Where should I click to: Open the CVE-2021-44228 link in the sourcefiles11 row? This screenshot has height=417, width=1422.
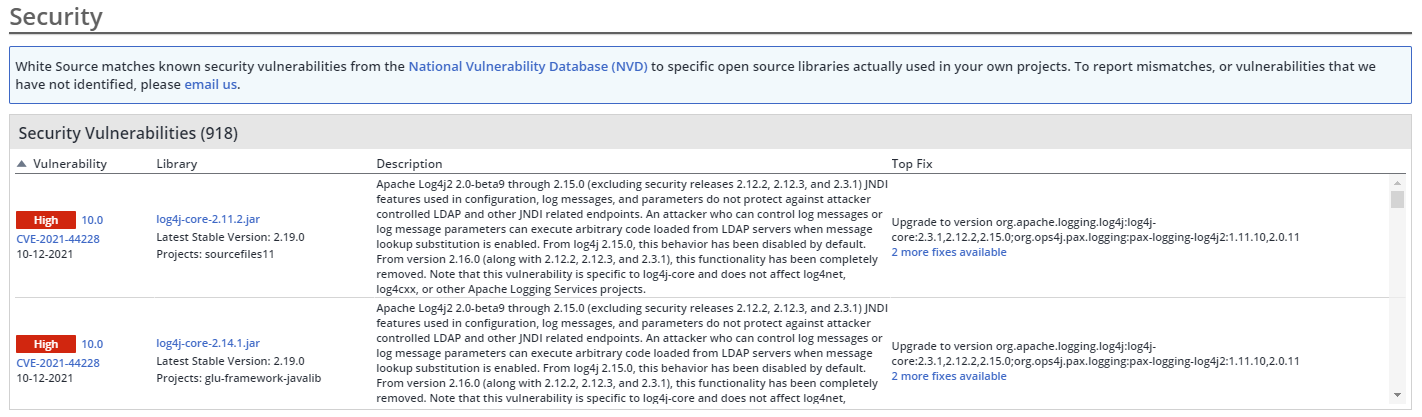click(58, 239)
